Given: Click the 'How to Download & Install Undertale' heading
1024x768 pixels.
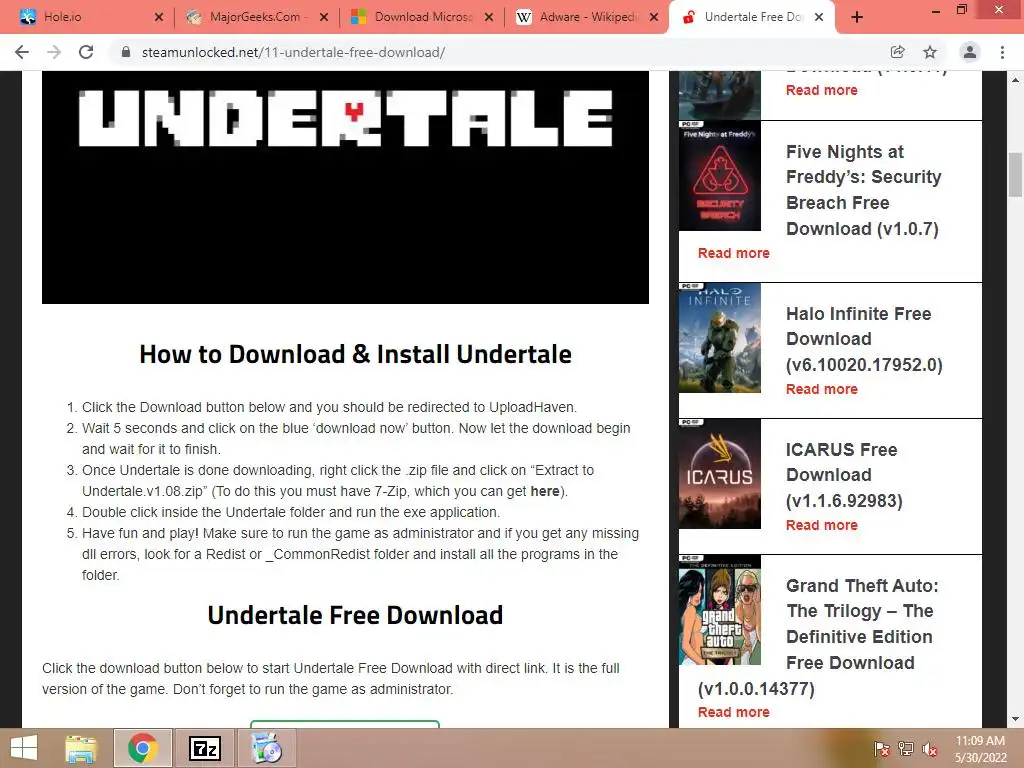Looking at the screenshot, I should tap(355, 354).
